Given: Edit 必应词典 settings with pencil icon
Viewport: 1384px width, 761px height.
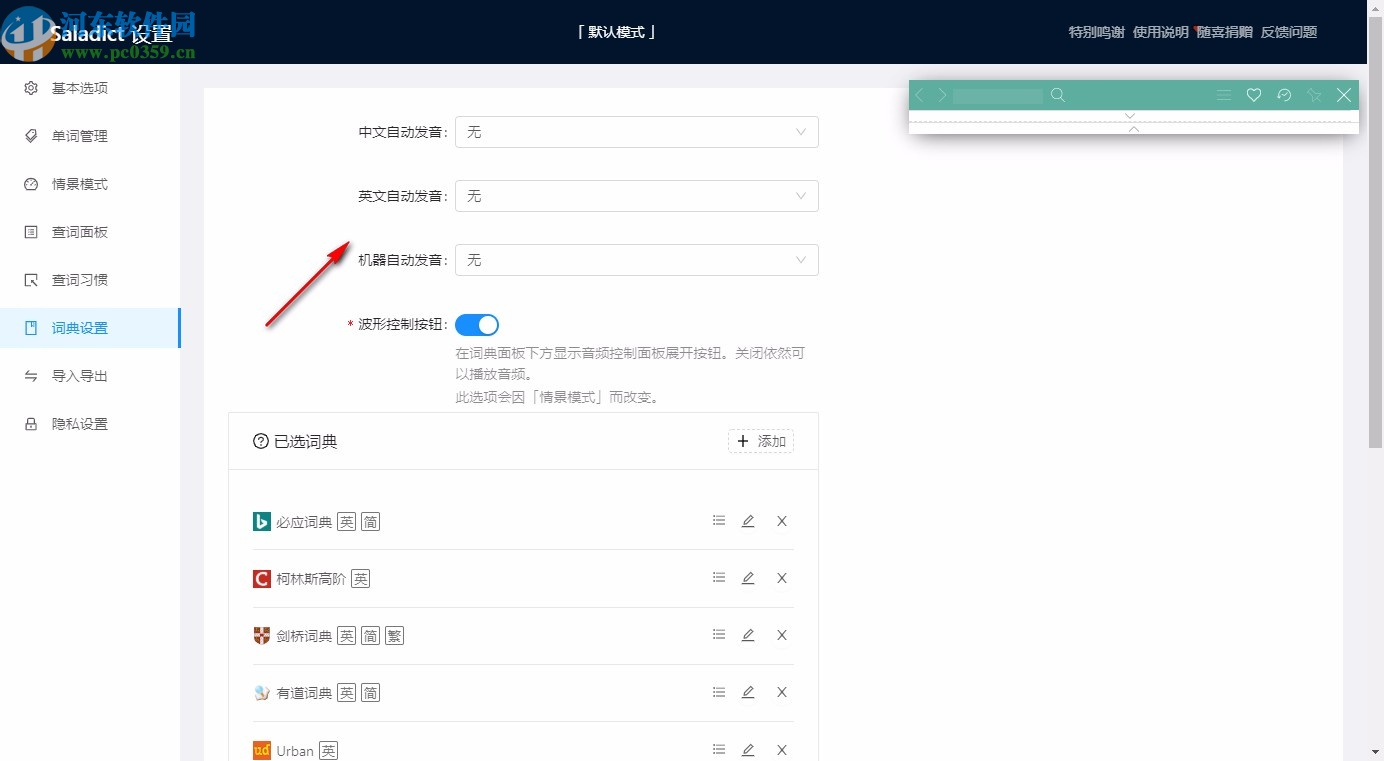Looking at the screenshot, I should [x=748, y=520].
